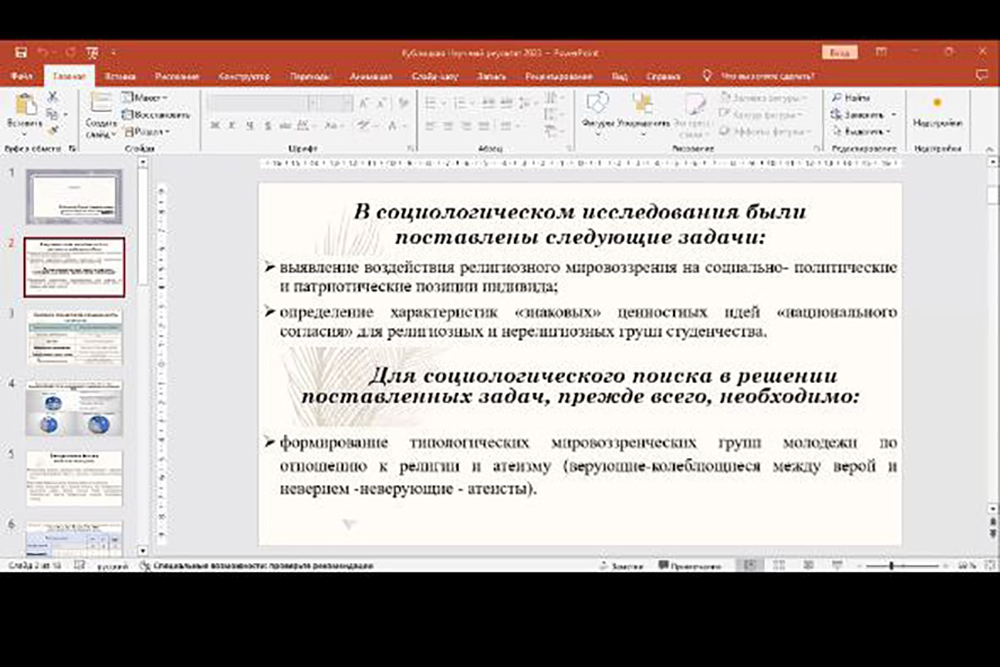Click the Sign in (Вход) button
Screen dimensions: 1000x667
pos(839,51)
